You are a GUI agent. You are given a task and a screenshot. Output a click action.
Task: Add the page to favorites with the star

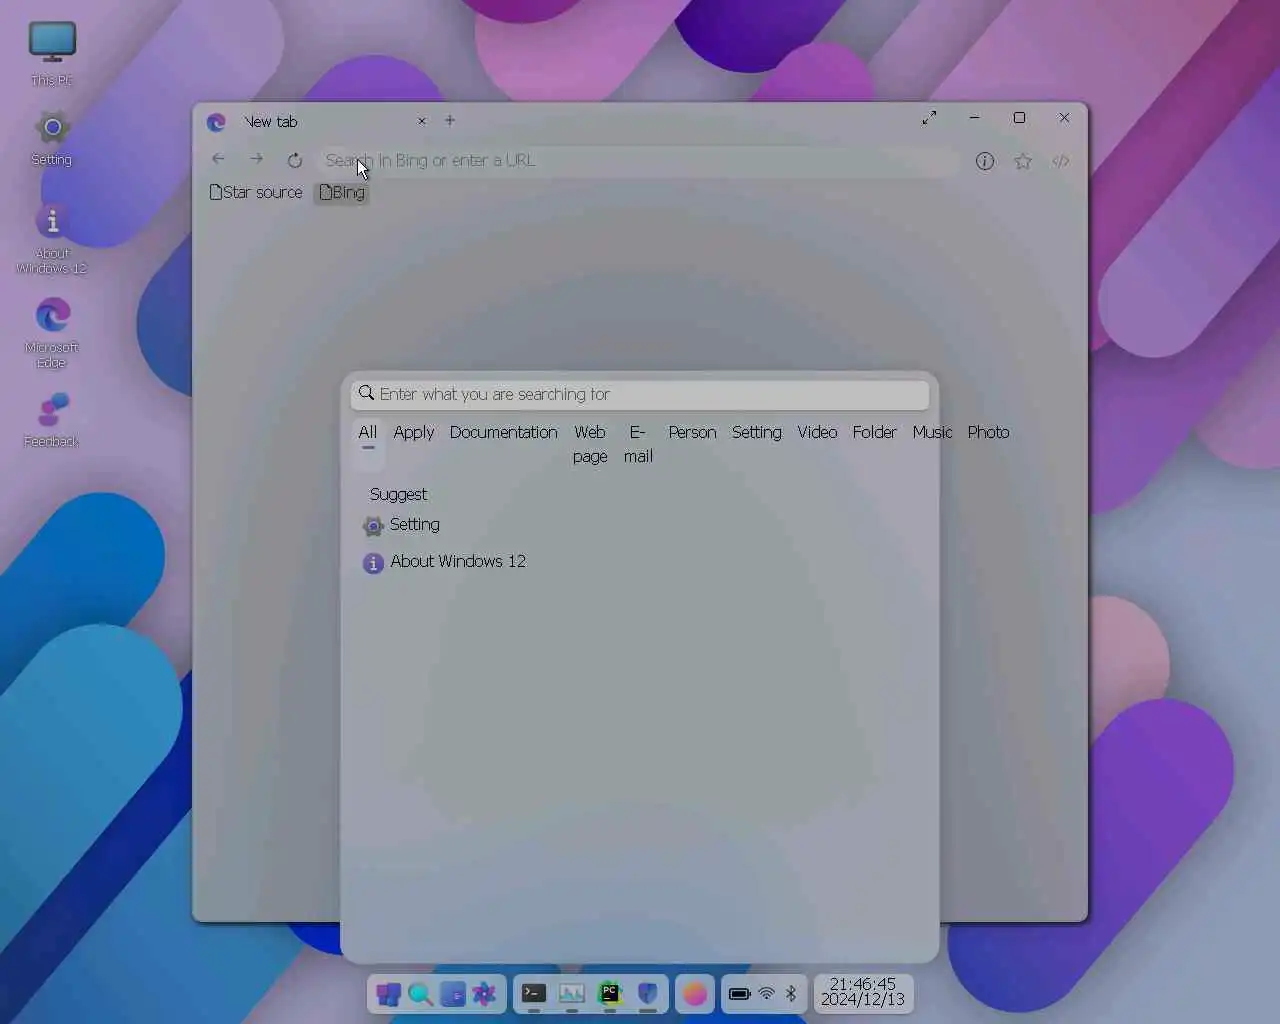point(1023,161)
